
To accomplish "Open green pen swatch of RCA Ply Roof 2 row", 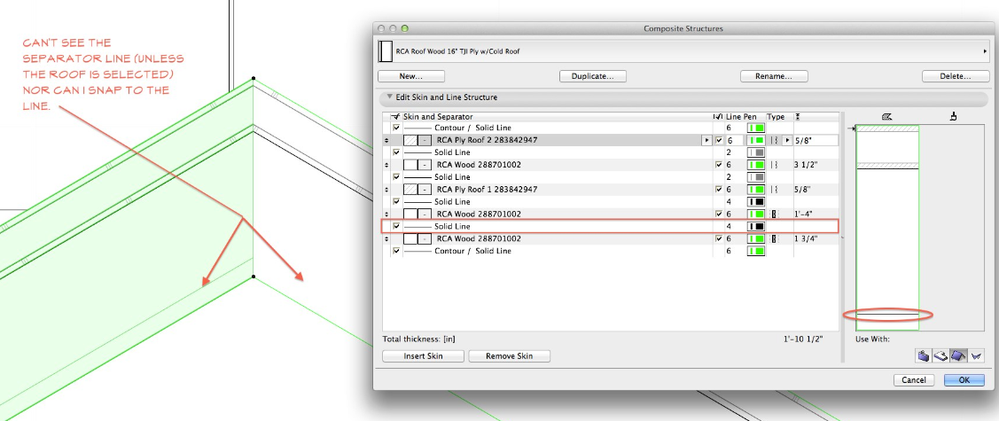I will [x=756, y=140].
